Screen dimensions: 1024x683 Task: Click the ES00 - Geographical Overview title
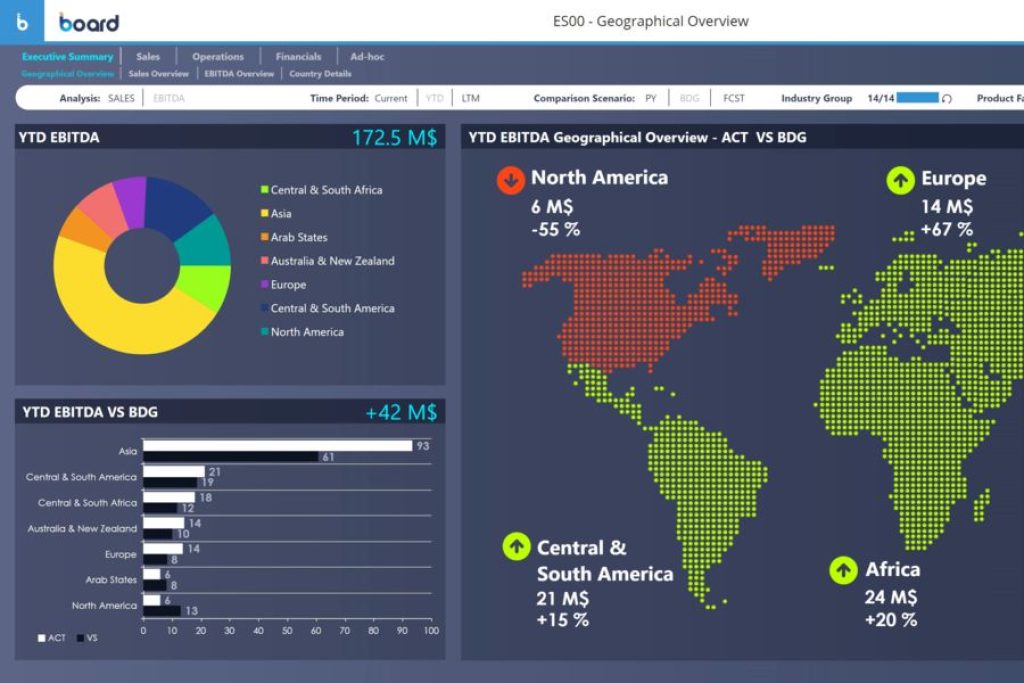(650, 21)
